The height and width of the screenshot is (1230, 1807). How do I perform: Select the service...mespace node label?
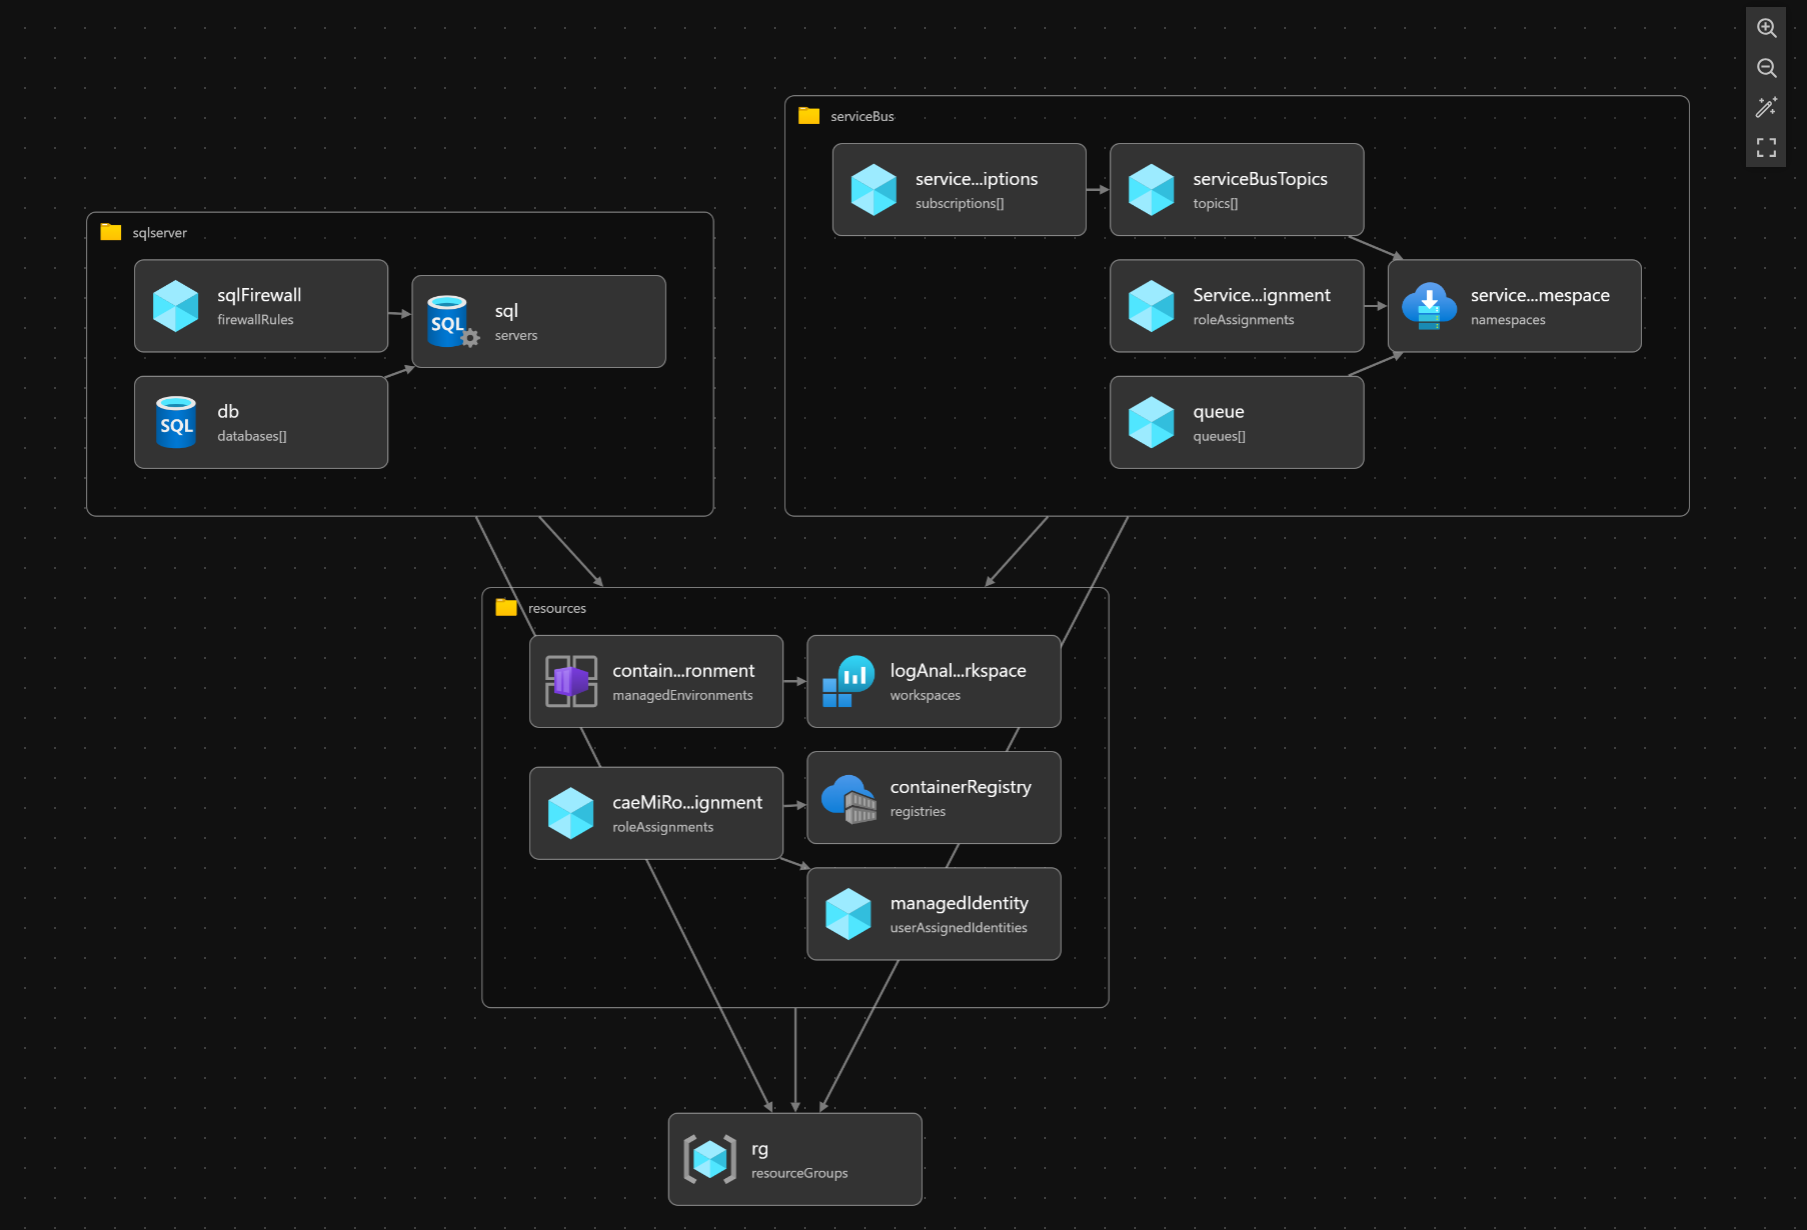point(1540,295)
